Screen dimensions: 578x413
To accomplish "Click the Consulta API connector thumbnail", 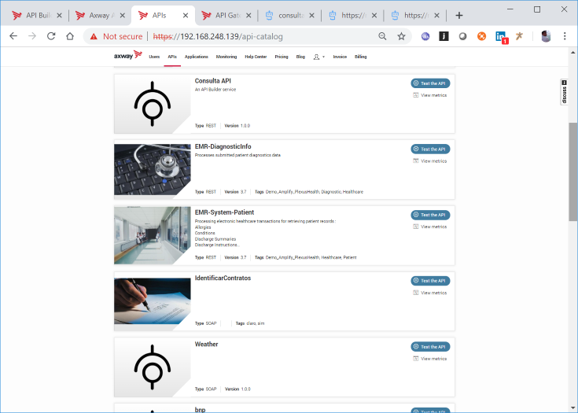I will (152, 104).
